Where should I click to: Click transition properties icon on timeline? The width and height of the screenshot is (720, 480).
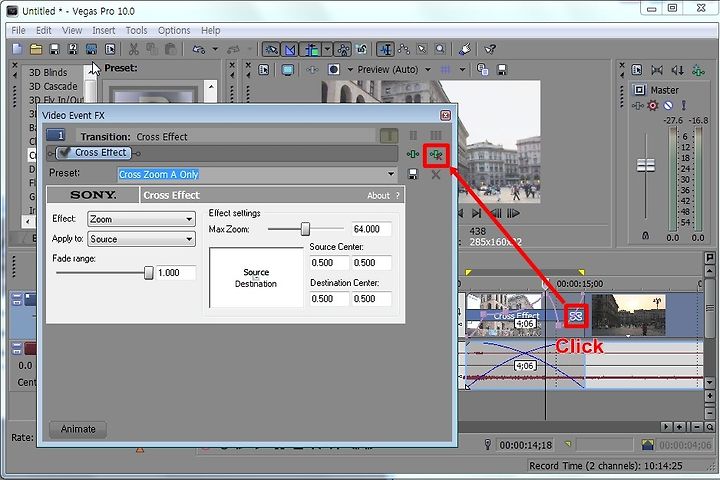[576, 316]
